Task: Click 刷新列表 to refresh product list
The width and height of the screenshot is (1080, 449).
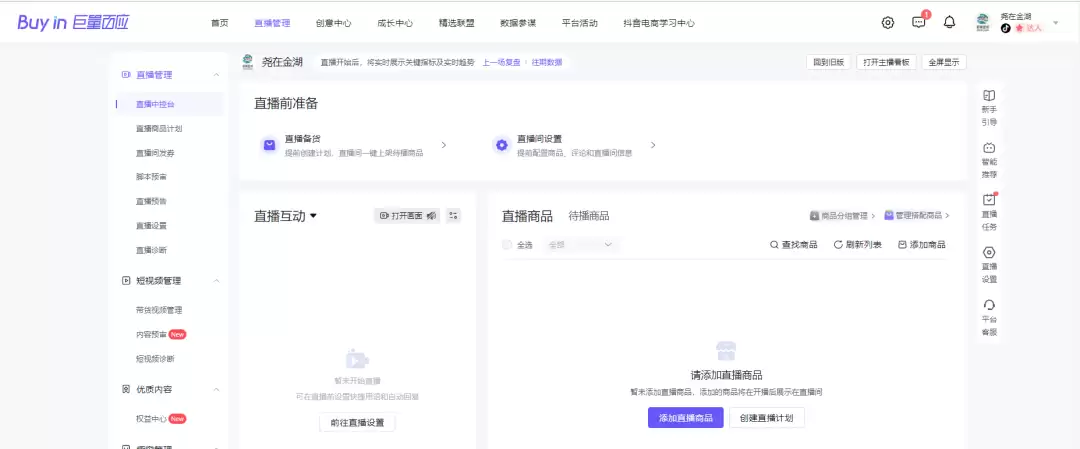Action: 858,245
